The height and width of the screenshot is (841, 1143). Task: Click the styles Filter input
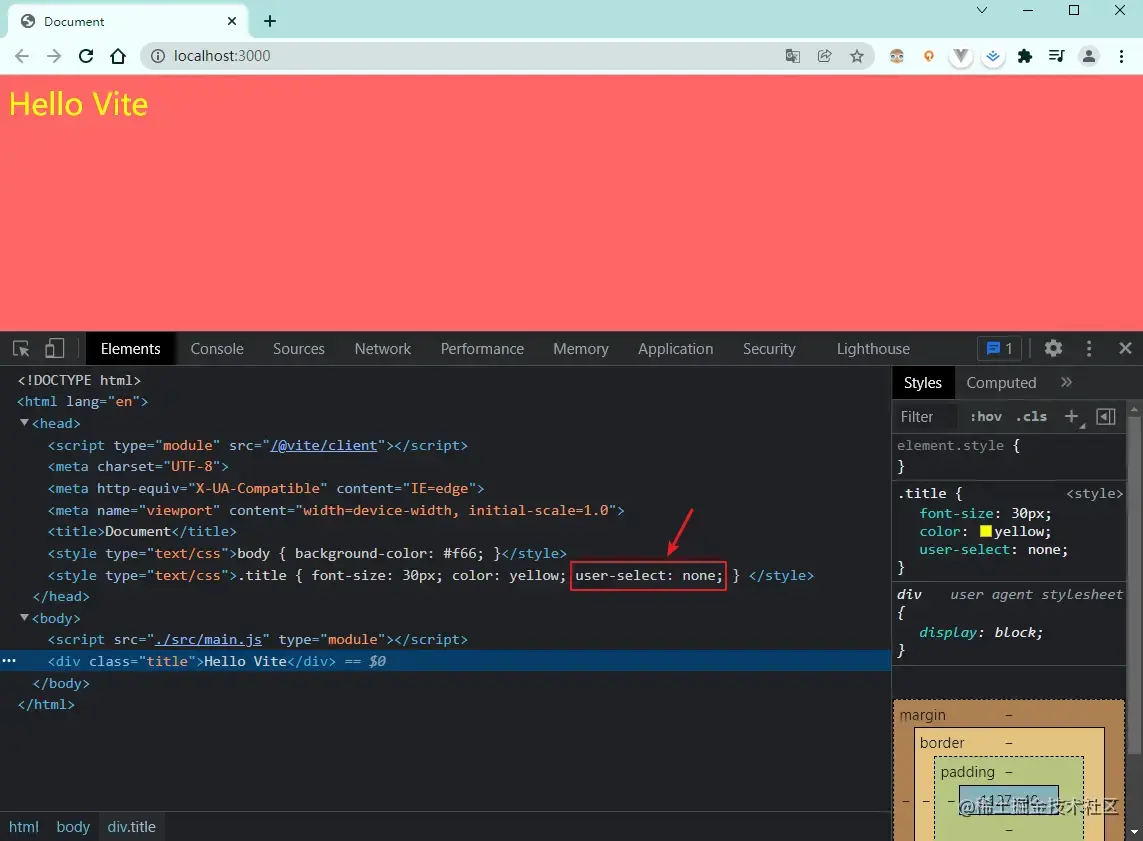coord(926,417)
